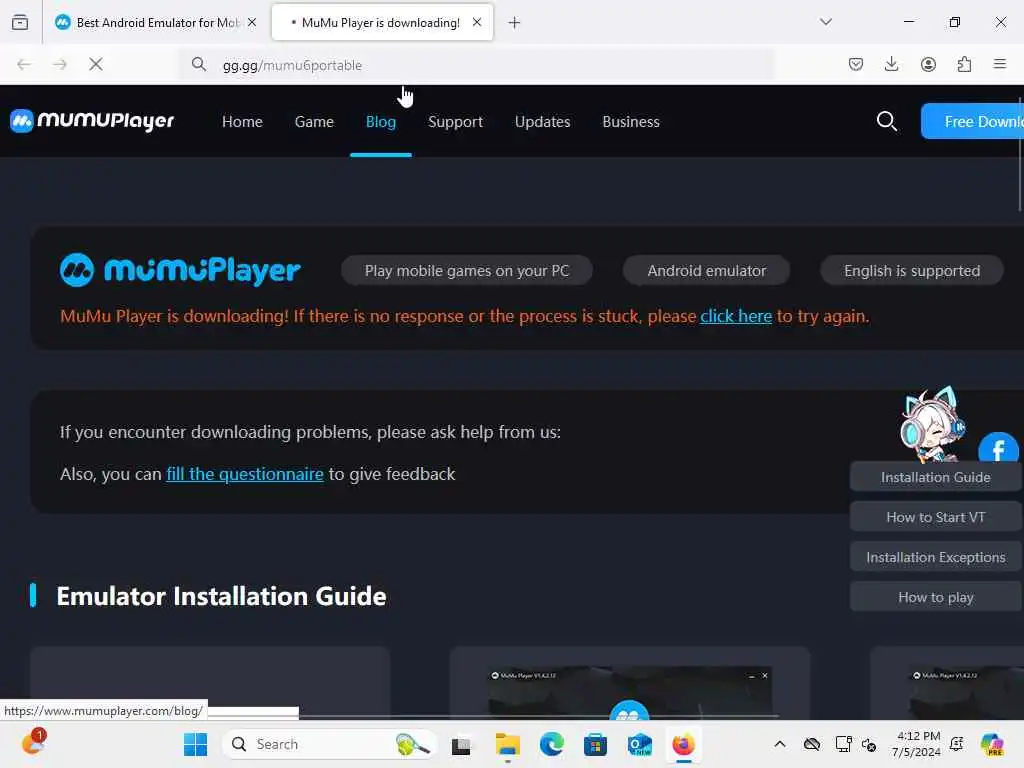The height and width of the screenshot is (768, 1024).
Task: Click the 'click here' retry link
Action: pyautogui.click(x=736, y=316)
